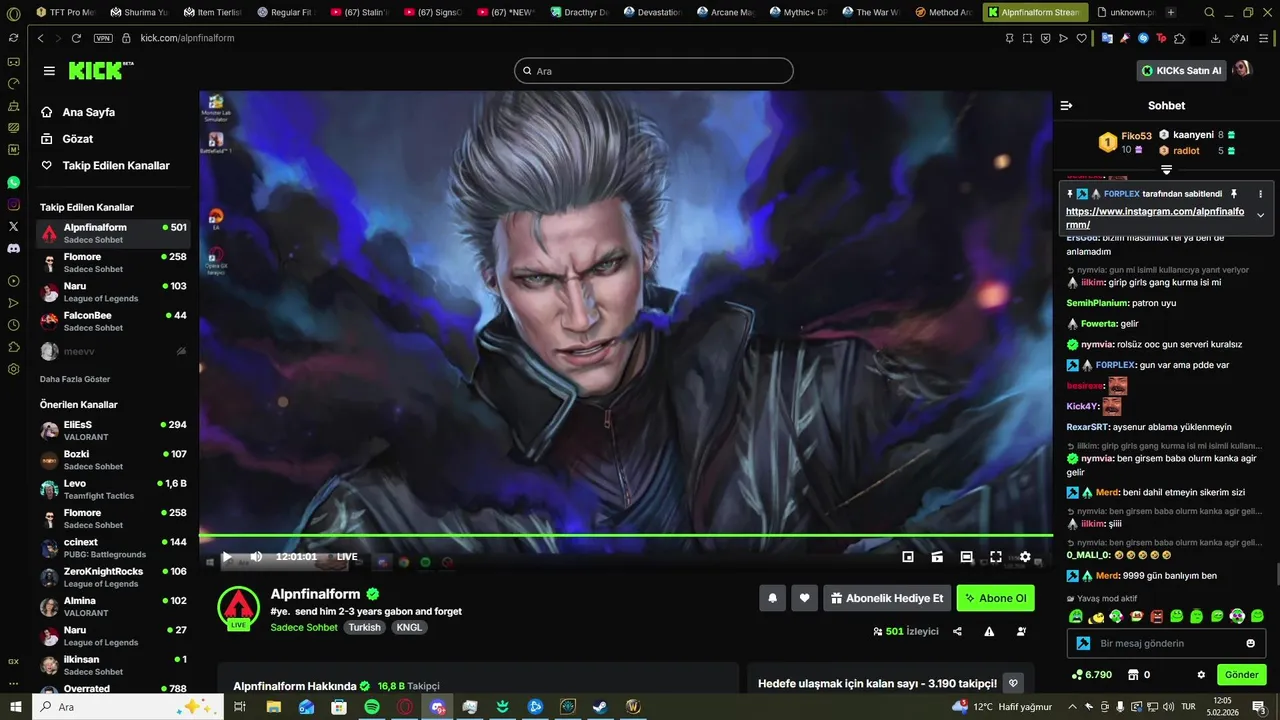Image resolution: width=1280 pixels, height=720 pixels.
Task: Toggle the browser VPN badge
Action: point(103,38)
